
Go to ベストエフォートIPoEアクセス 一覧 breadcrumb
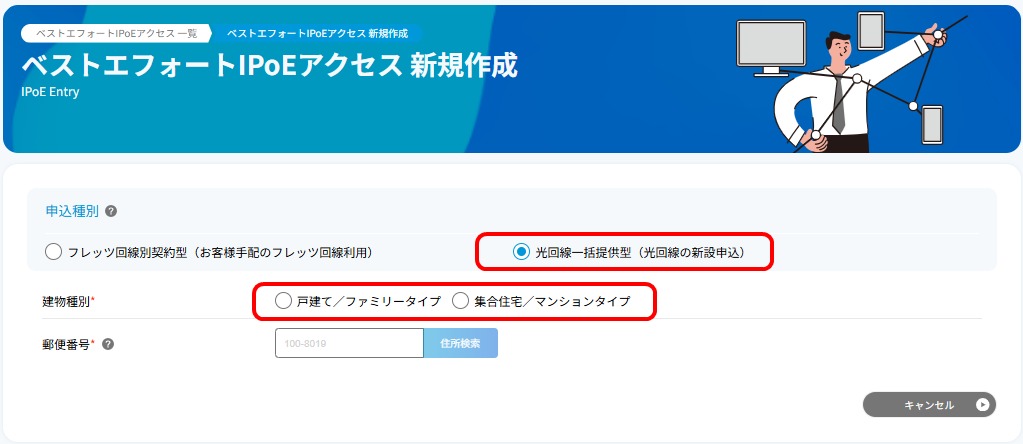click(x=116, y=33)
